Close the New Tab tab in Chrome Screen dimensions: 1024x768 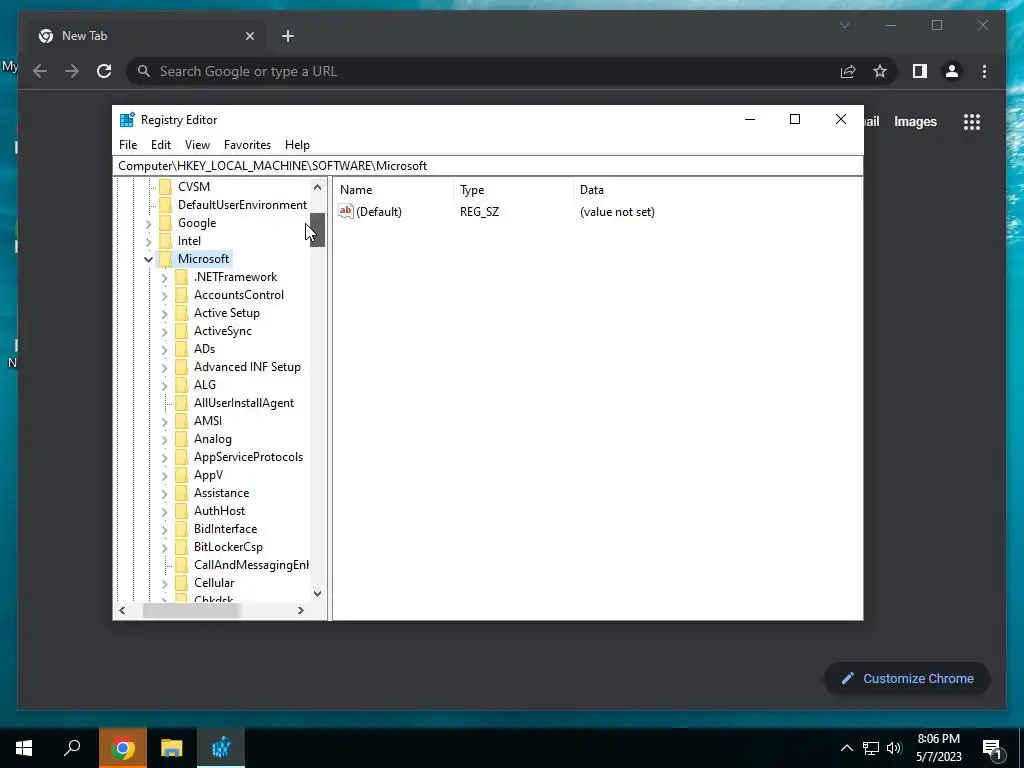249,37
